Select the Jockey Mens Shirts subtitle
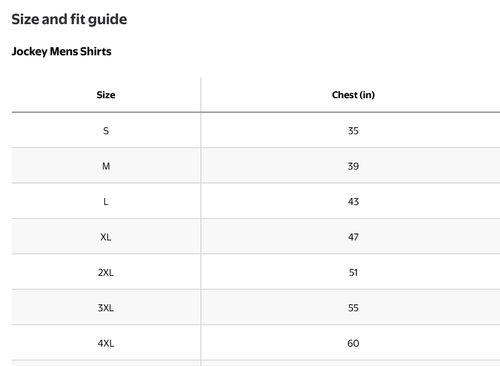Screen dimensions: 500x366 tap(62, 51)
